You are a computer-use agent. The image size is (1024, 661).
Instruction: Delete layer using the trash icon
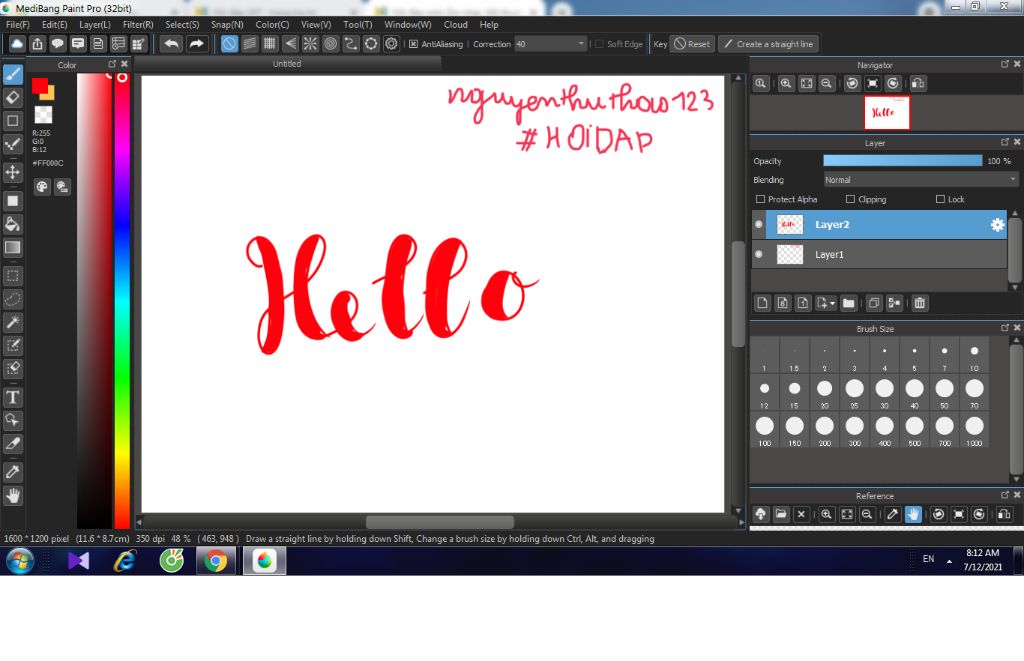click(920, 303)
